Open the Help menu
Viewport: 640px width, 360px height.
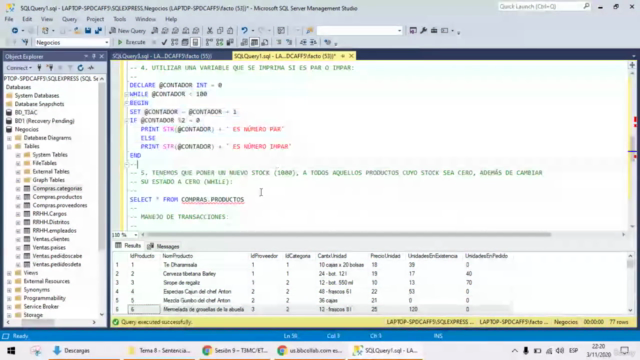pyautogui.click(x=171, y=19)
